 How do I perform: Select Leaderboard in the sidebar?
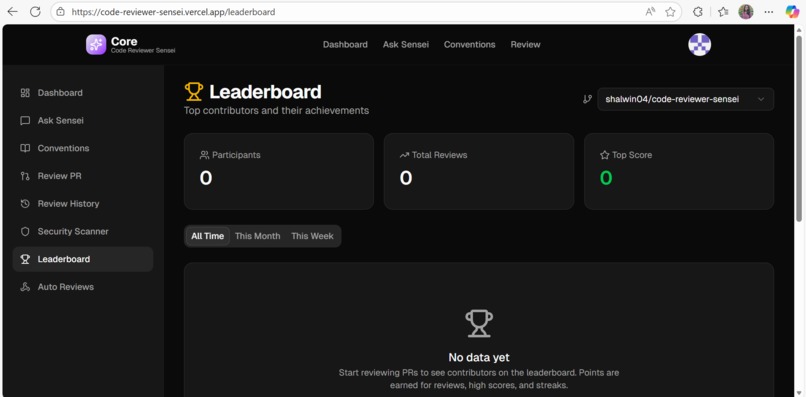pyautogui.click(x=83, y=259)
